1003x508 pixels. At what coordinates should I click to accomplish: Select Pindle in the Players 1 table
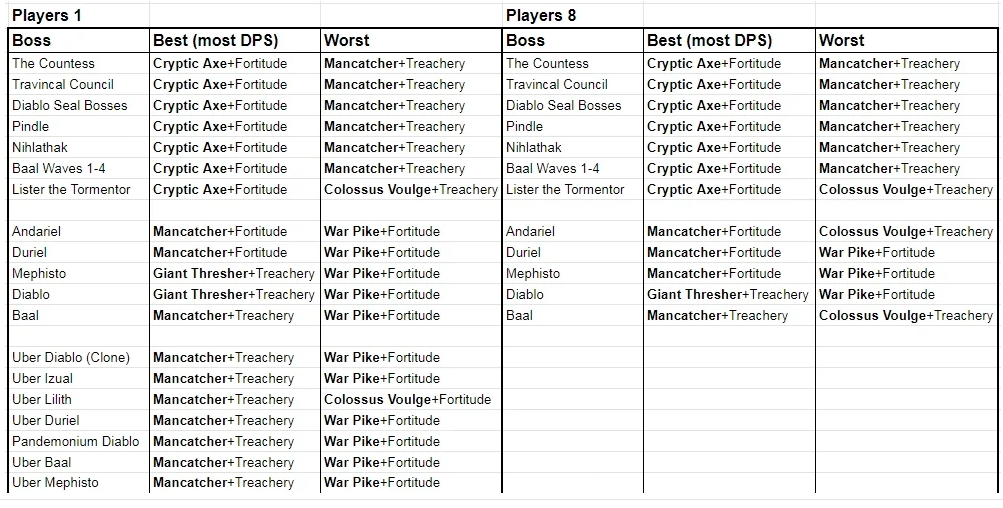point(30,126)
